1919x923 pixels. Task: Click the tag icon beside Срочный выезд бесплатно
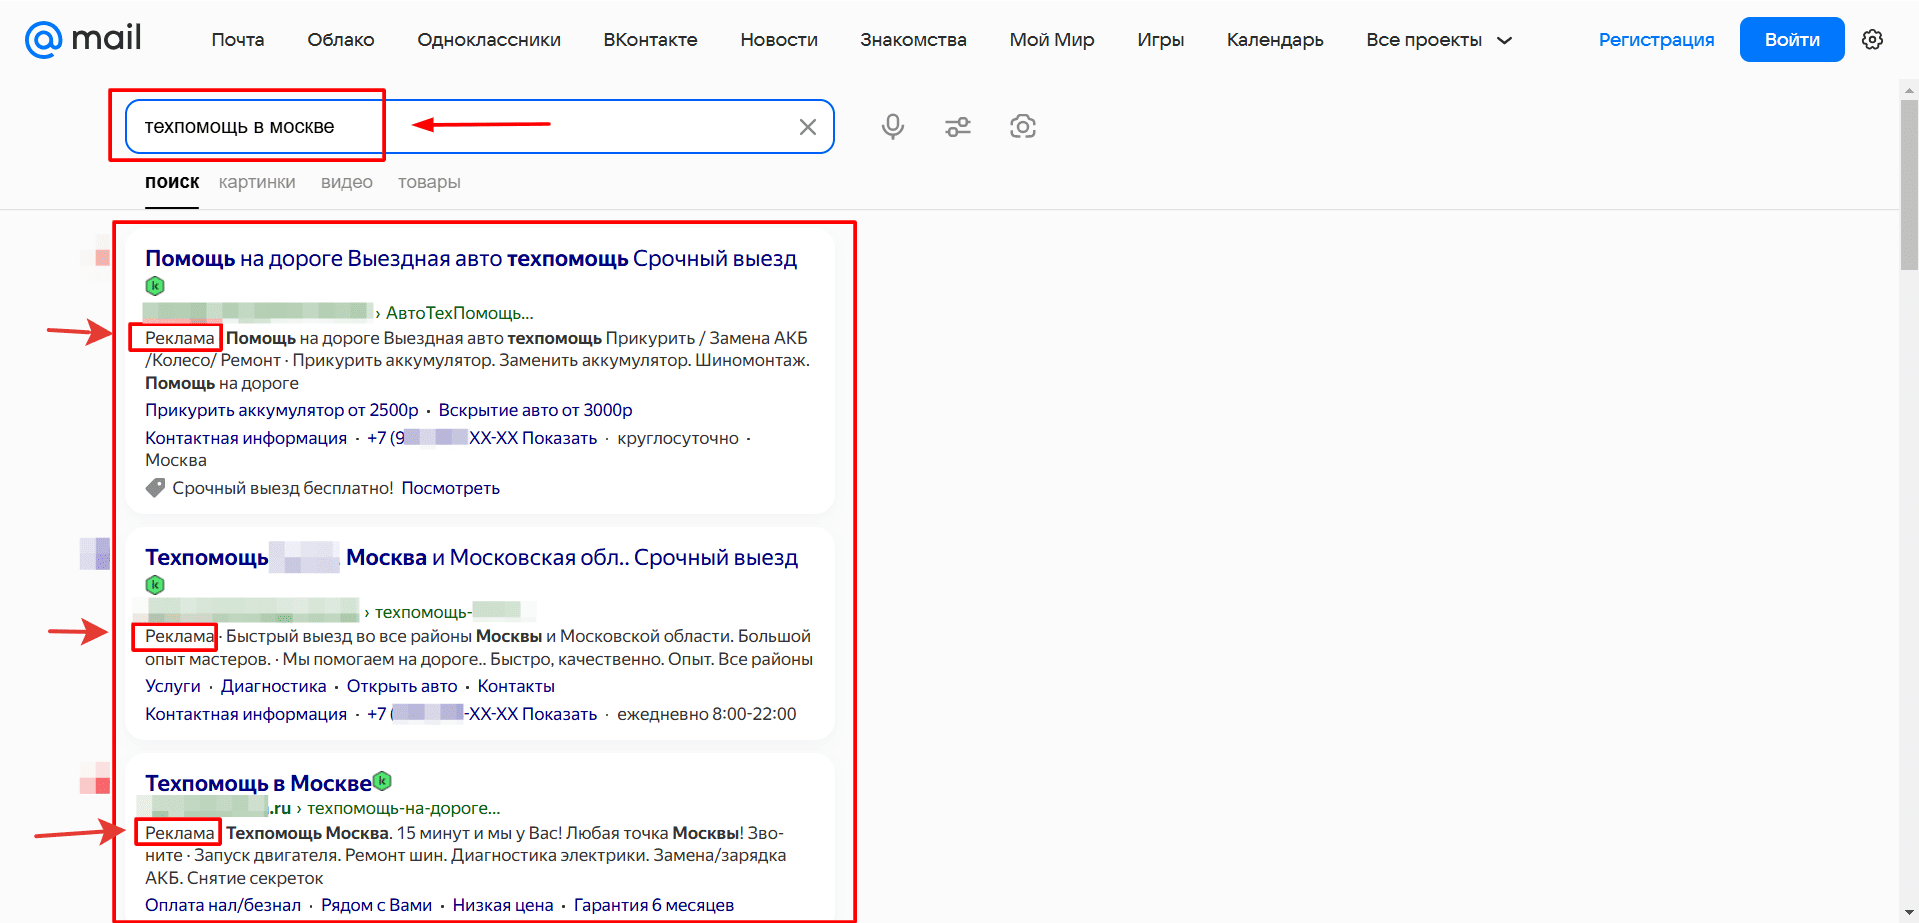click(155, 488)
